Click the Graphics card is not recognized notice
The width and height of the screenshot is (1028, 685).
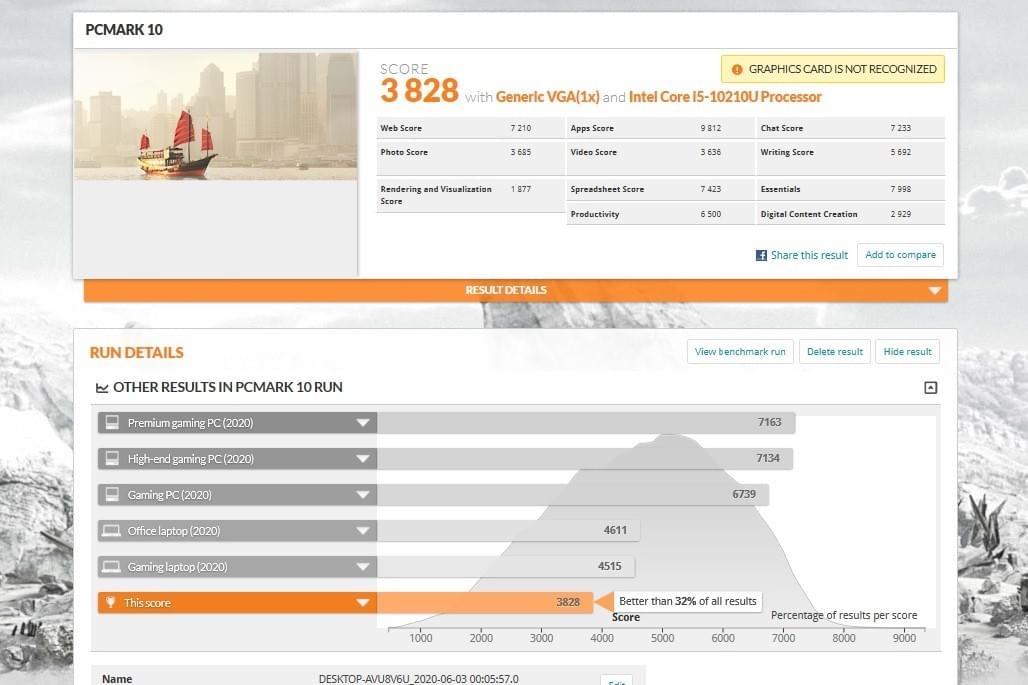point(833,69)
